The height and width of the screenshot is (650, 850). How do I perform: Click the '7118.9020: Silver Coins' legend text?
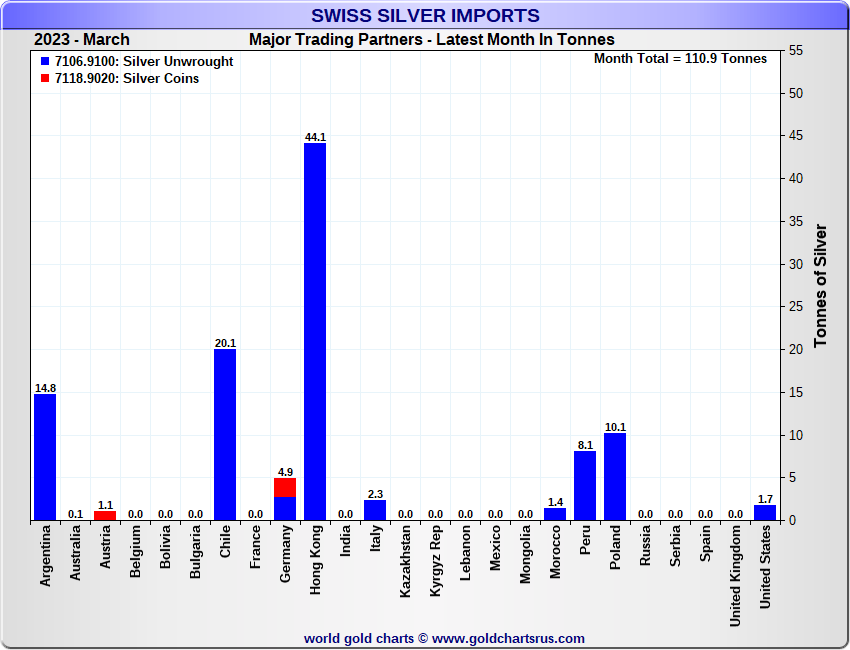[127, 79]
